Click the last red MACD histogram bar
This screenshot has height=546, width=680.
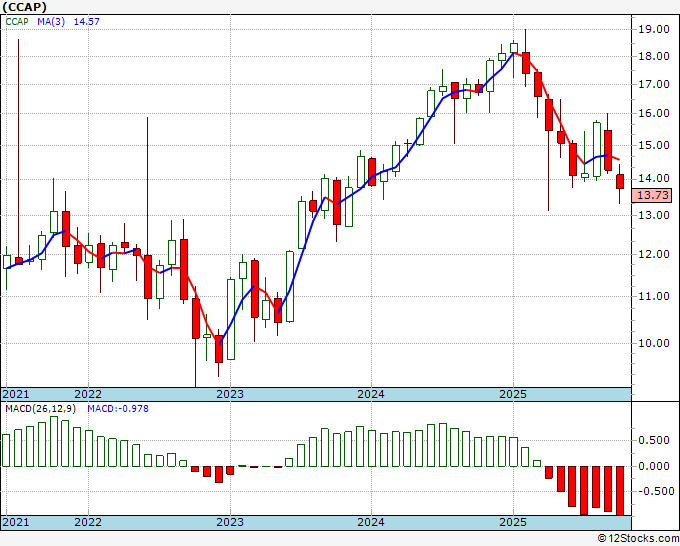(620, 491)
